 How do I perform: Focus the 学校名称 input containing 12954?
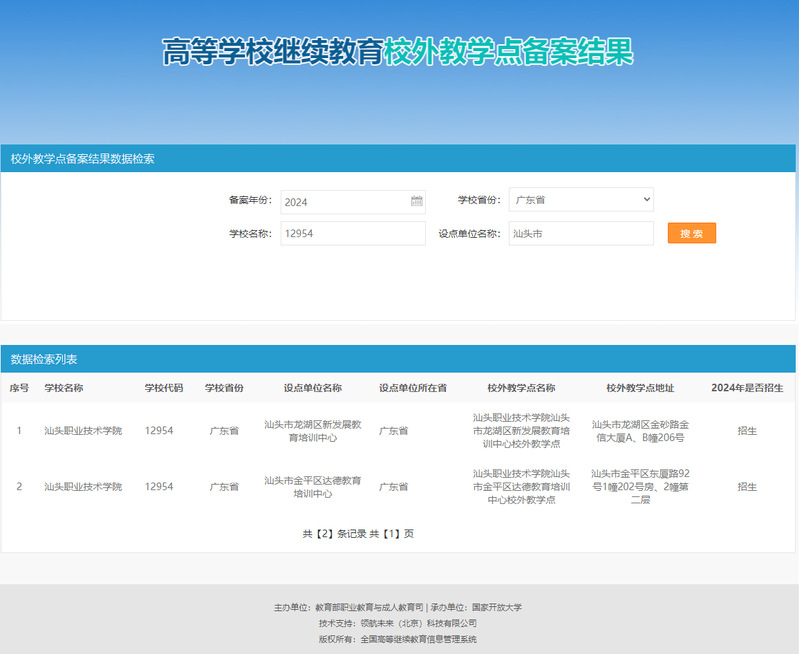click(352, 233)
